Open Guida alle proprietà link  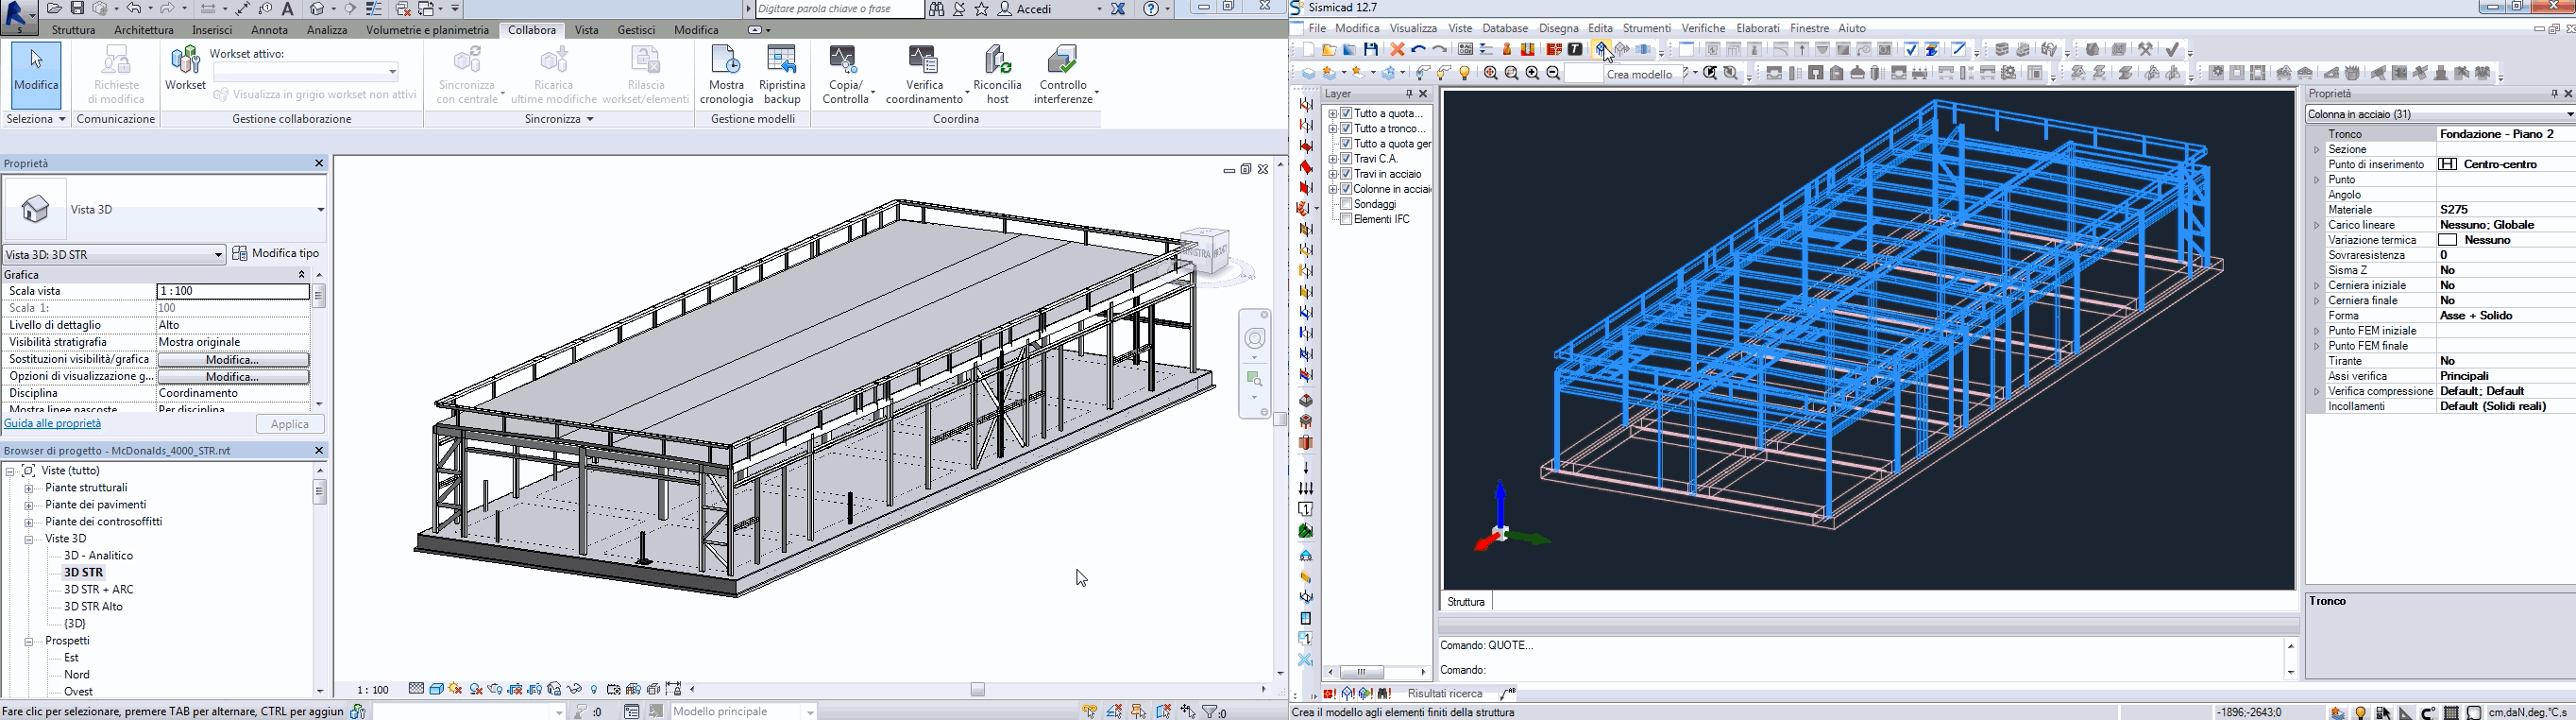(x=53, y=424)
